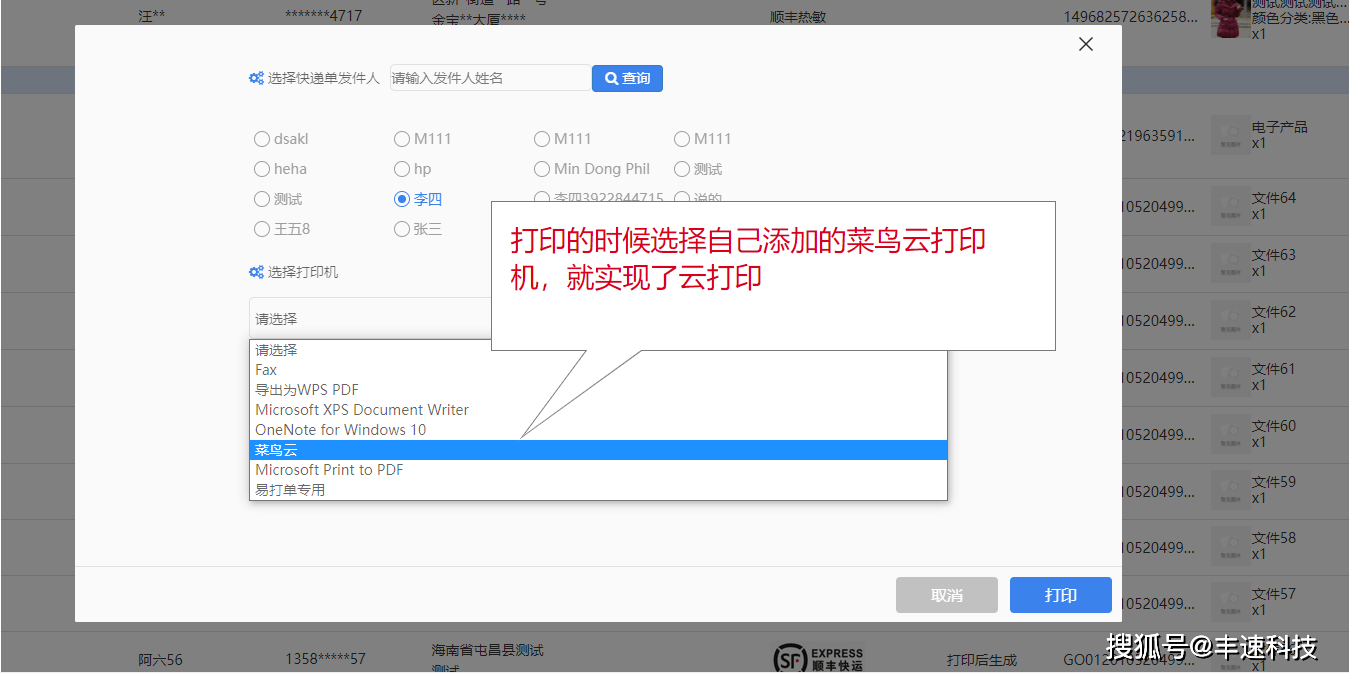Viewport: 1349px width, 676px height.
Task: Open the 选择打印机 printer dropdown field
Action: click(598, 319)
